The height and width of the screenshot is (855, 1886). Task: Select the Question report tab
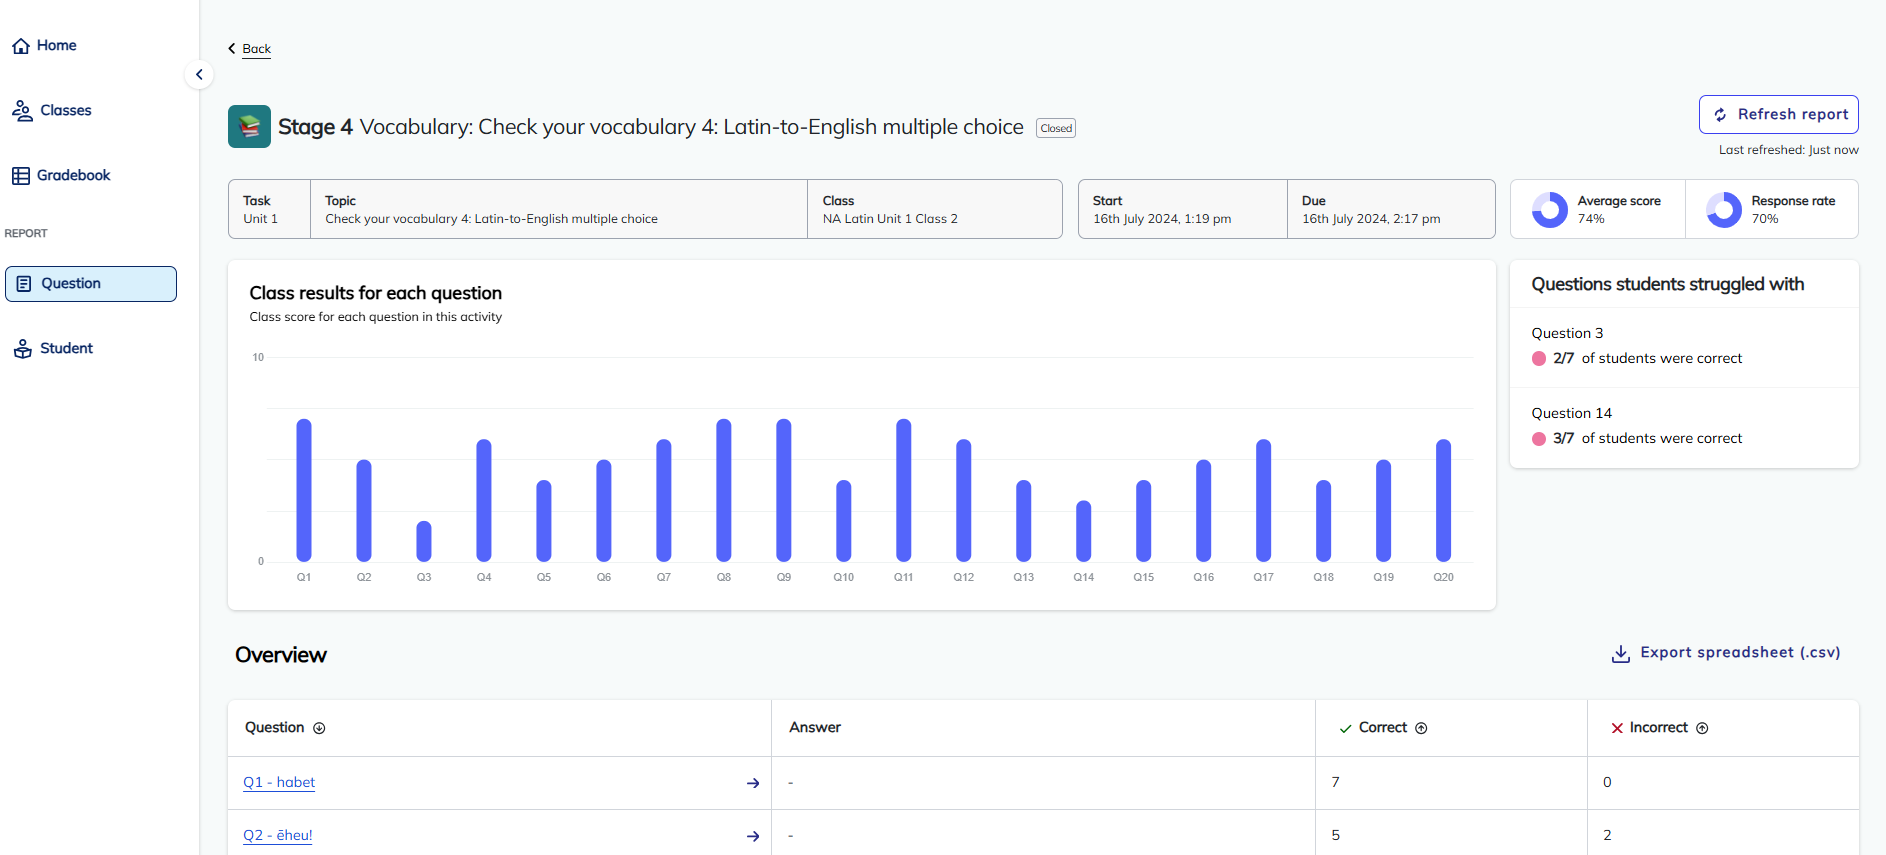[91, 284]
